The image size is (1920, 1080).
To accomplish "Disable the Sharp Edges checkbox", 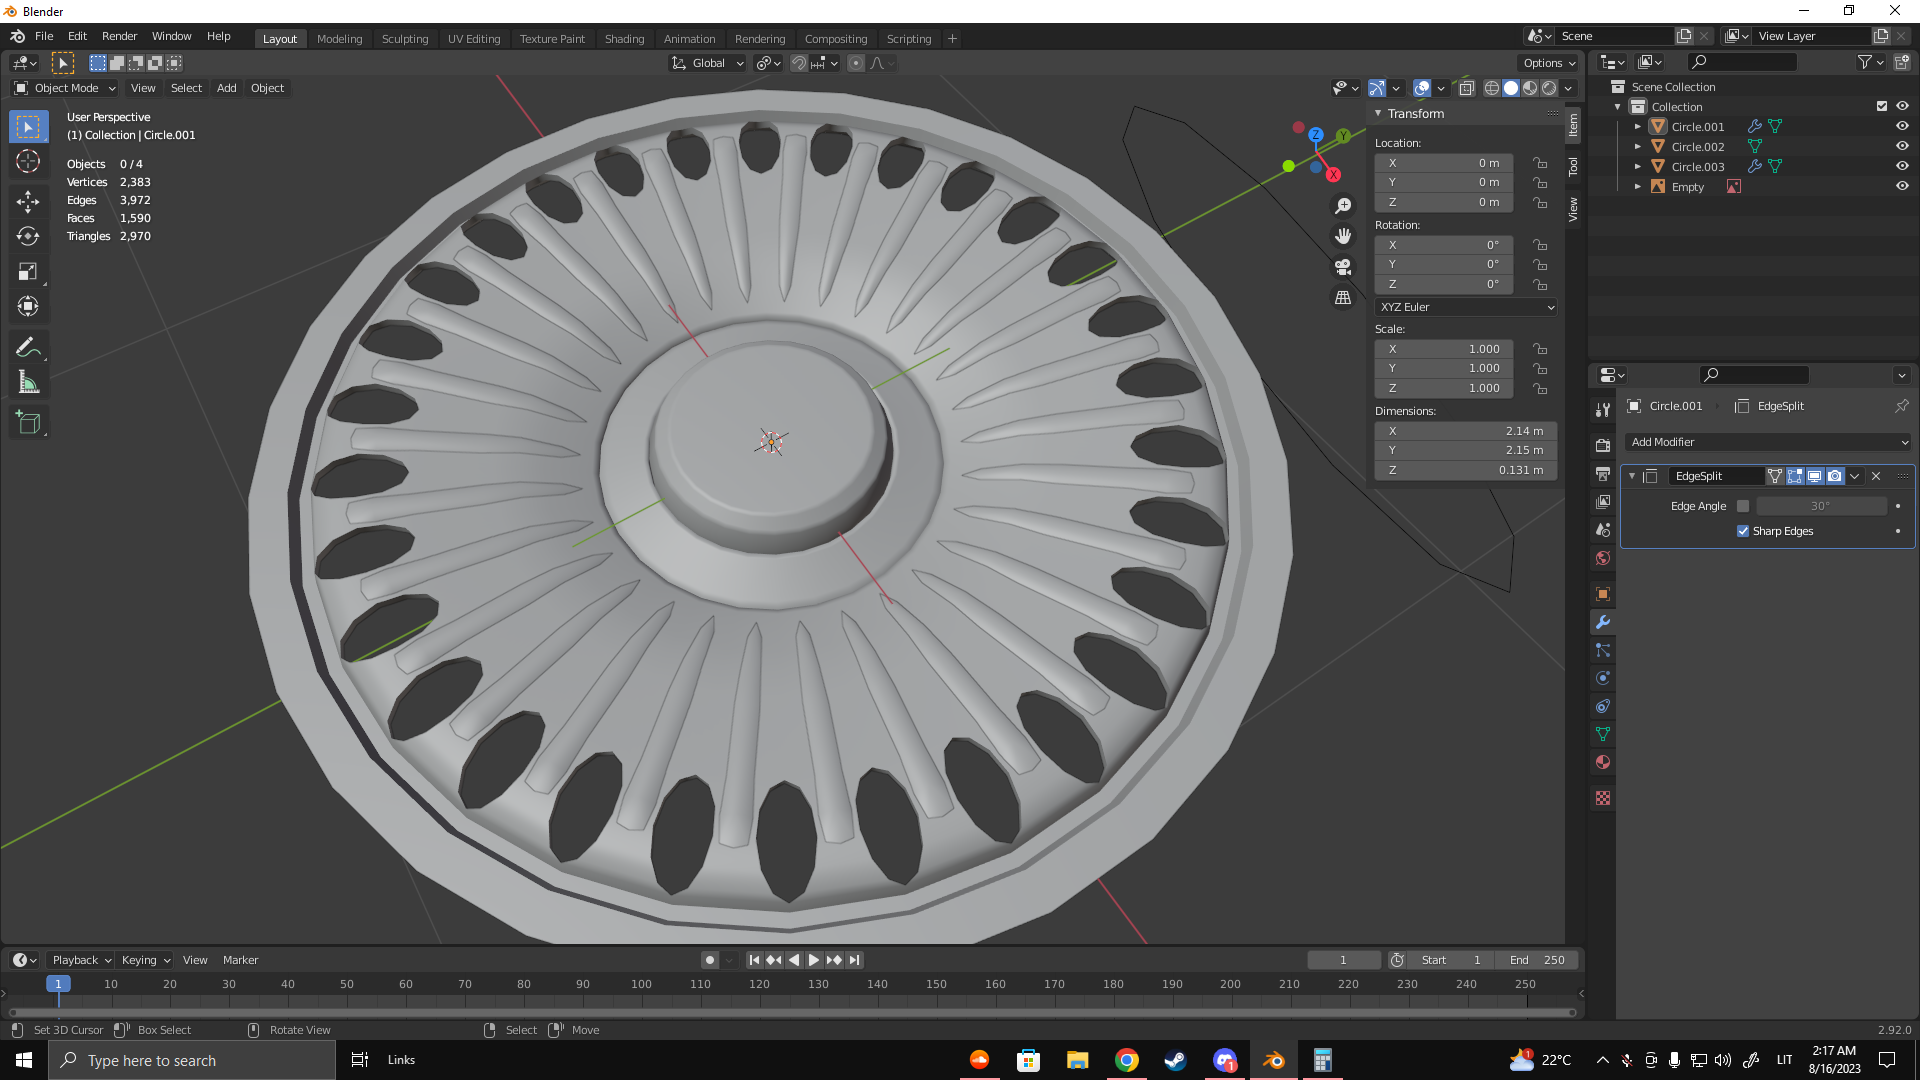I will click(1743, 531).
